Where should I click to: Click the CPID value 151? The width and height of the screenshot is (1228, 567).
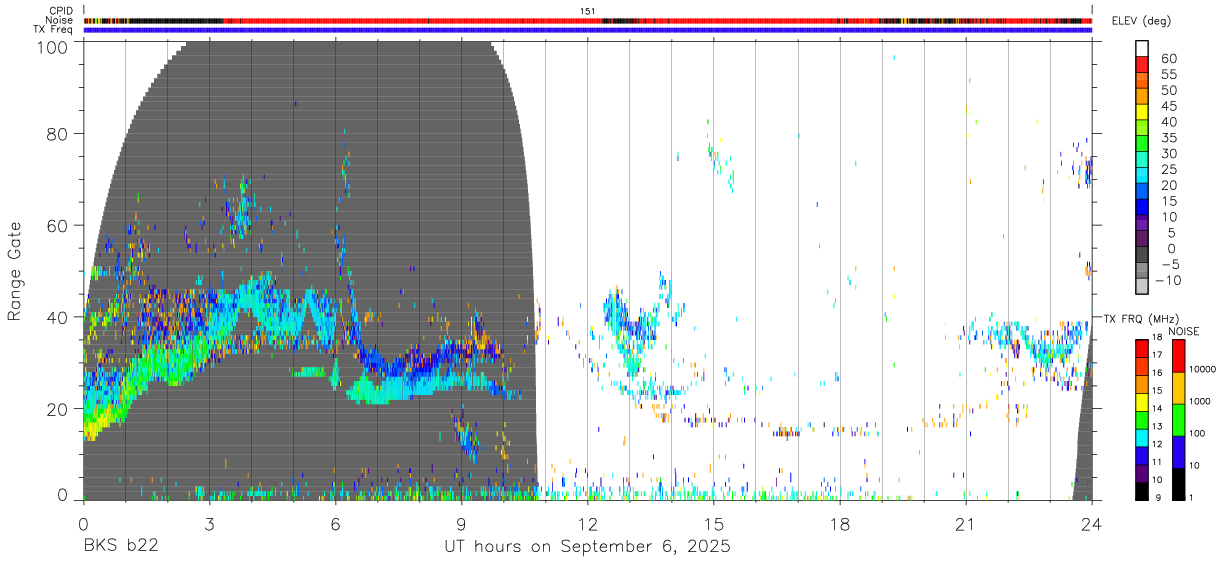click(588, 11)
